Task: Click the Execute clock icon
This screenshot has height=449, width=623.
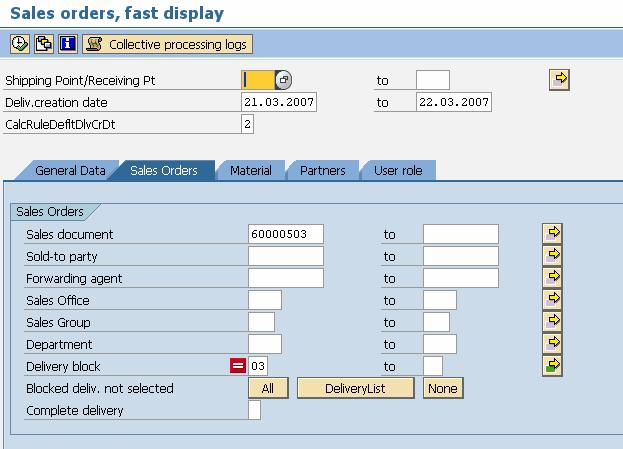Action: 20,44
